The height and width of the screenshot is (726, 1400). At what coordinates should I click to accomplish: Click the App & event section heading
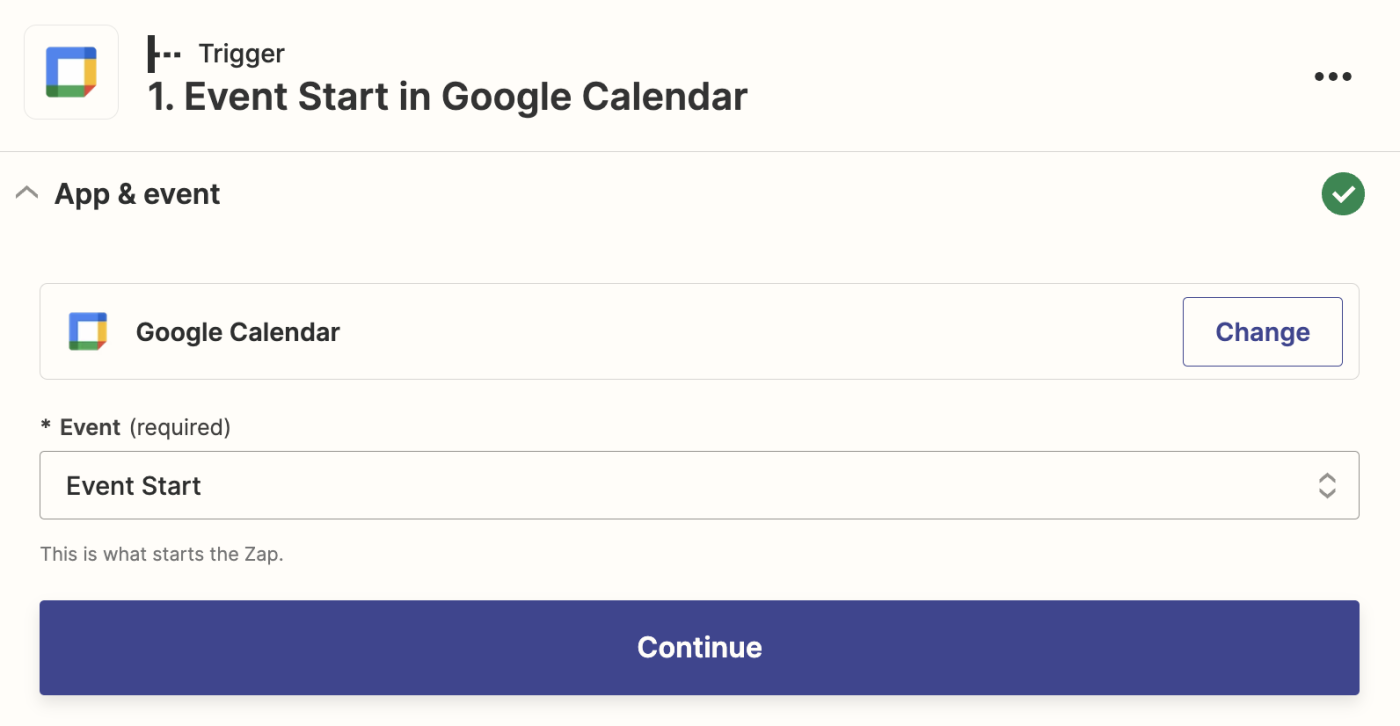coord(137,194)
